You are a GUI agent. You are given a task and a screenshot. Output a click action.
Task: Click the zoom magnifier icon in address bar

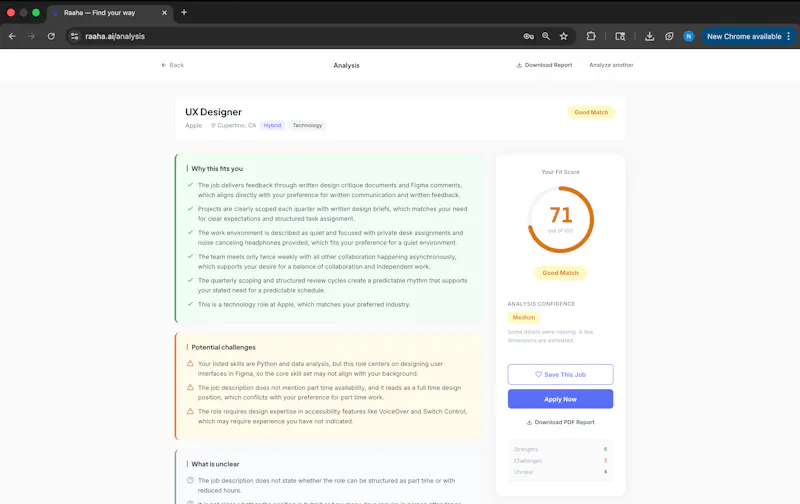pyautogui.click(x=546, y=36)
